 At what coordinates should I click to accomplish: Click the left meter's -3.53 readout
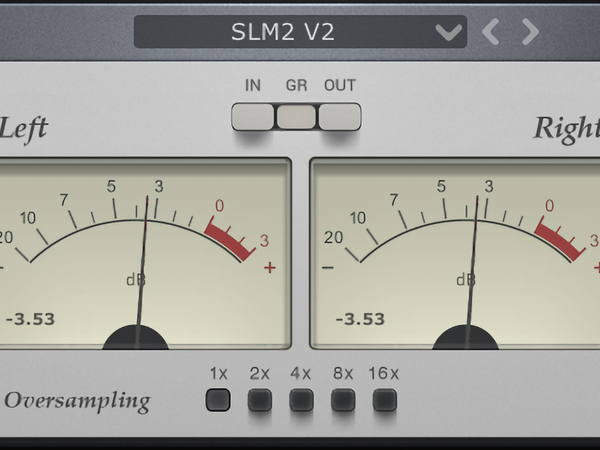pyautogui.click(x=30, y=320)
